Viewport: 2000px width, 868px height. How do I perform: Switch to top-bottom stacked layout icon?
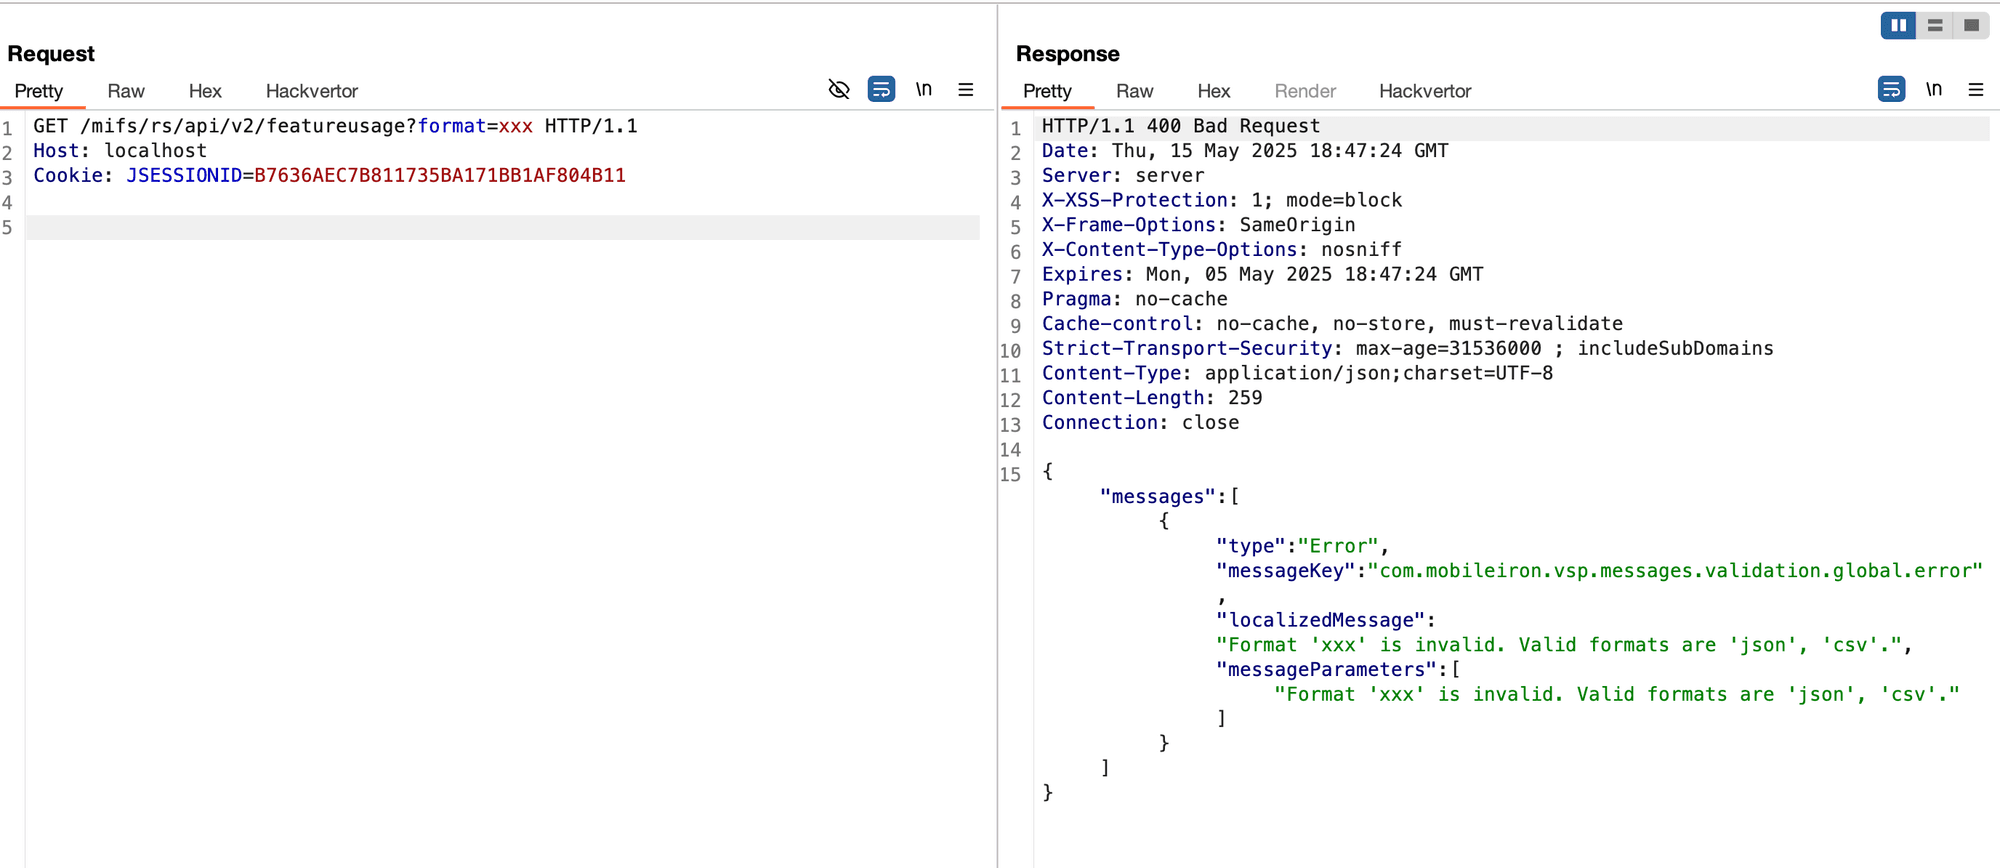(x=1935, y=26)
